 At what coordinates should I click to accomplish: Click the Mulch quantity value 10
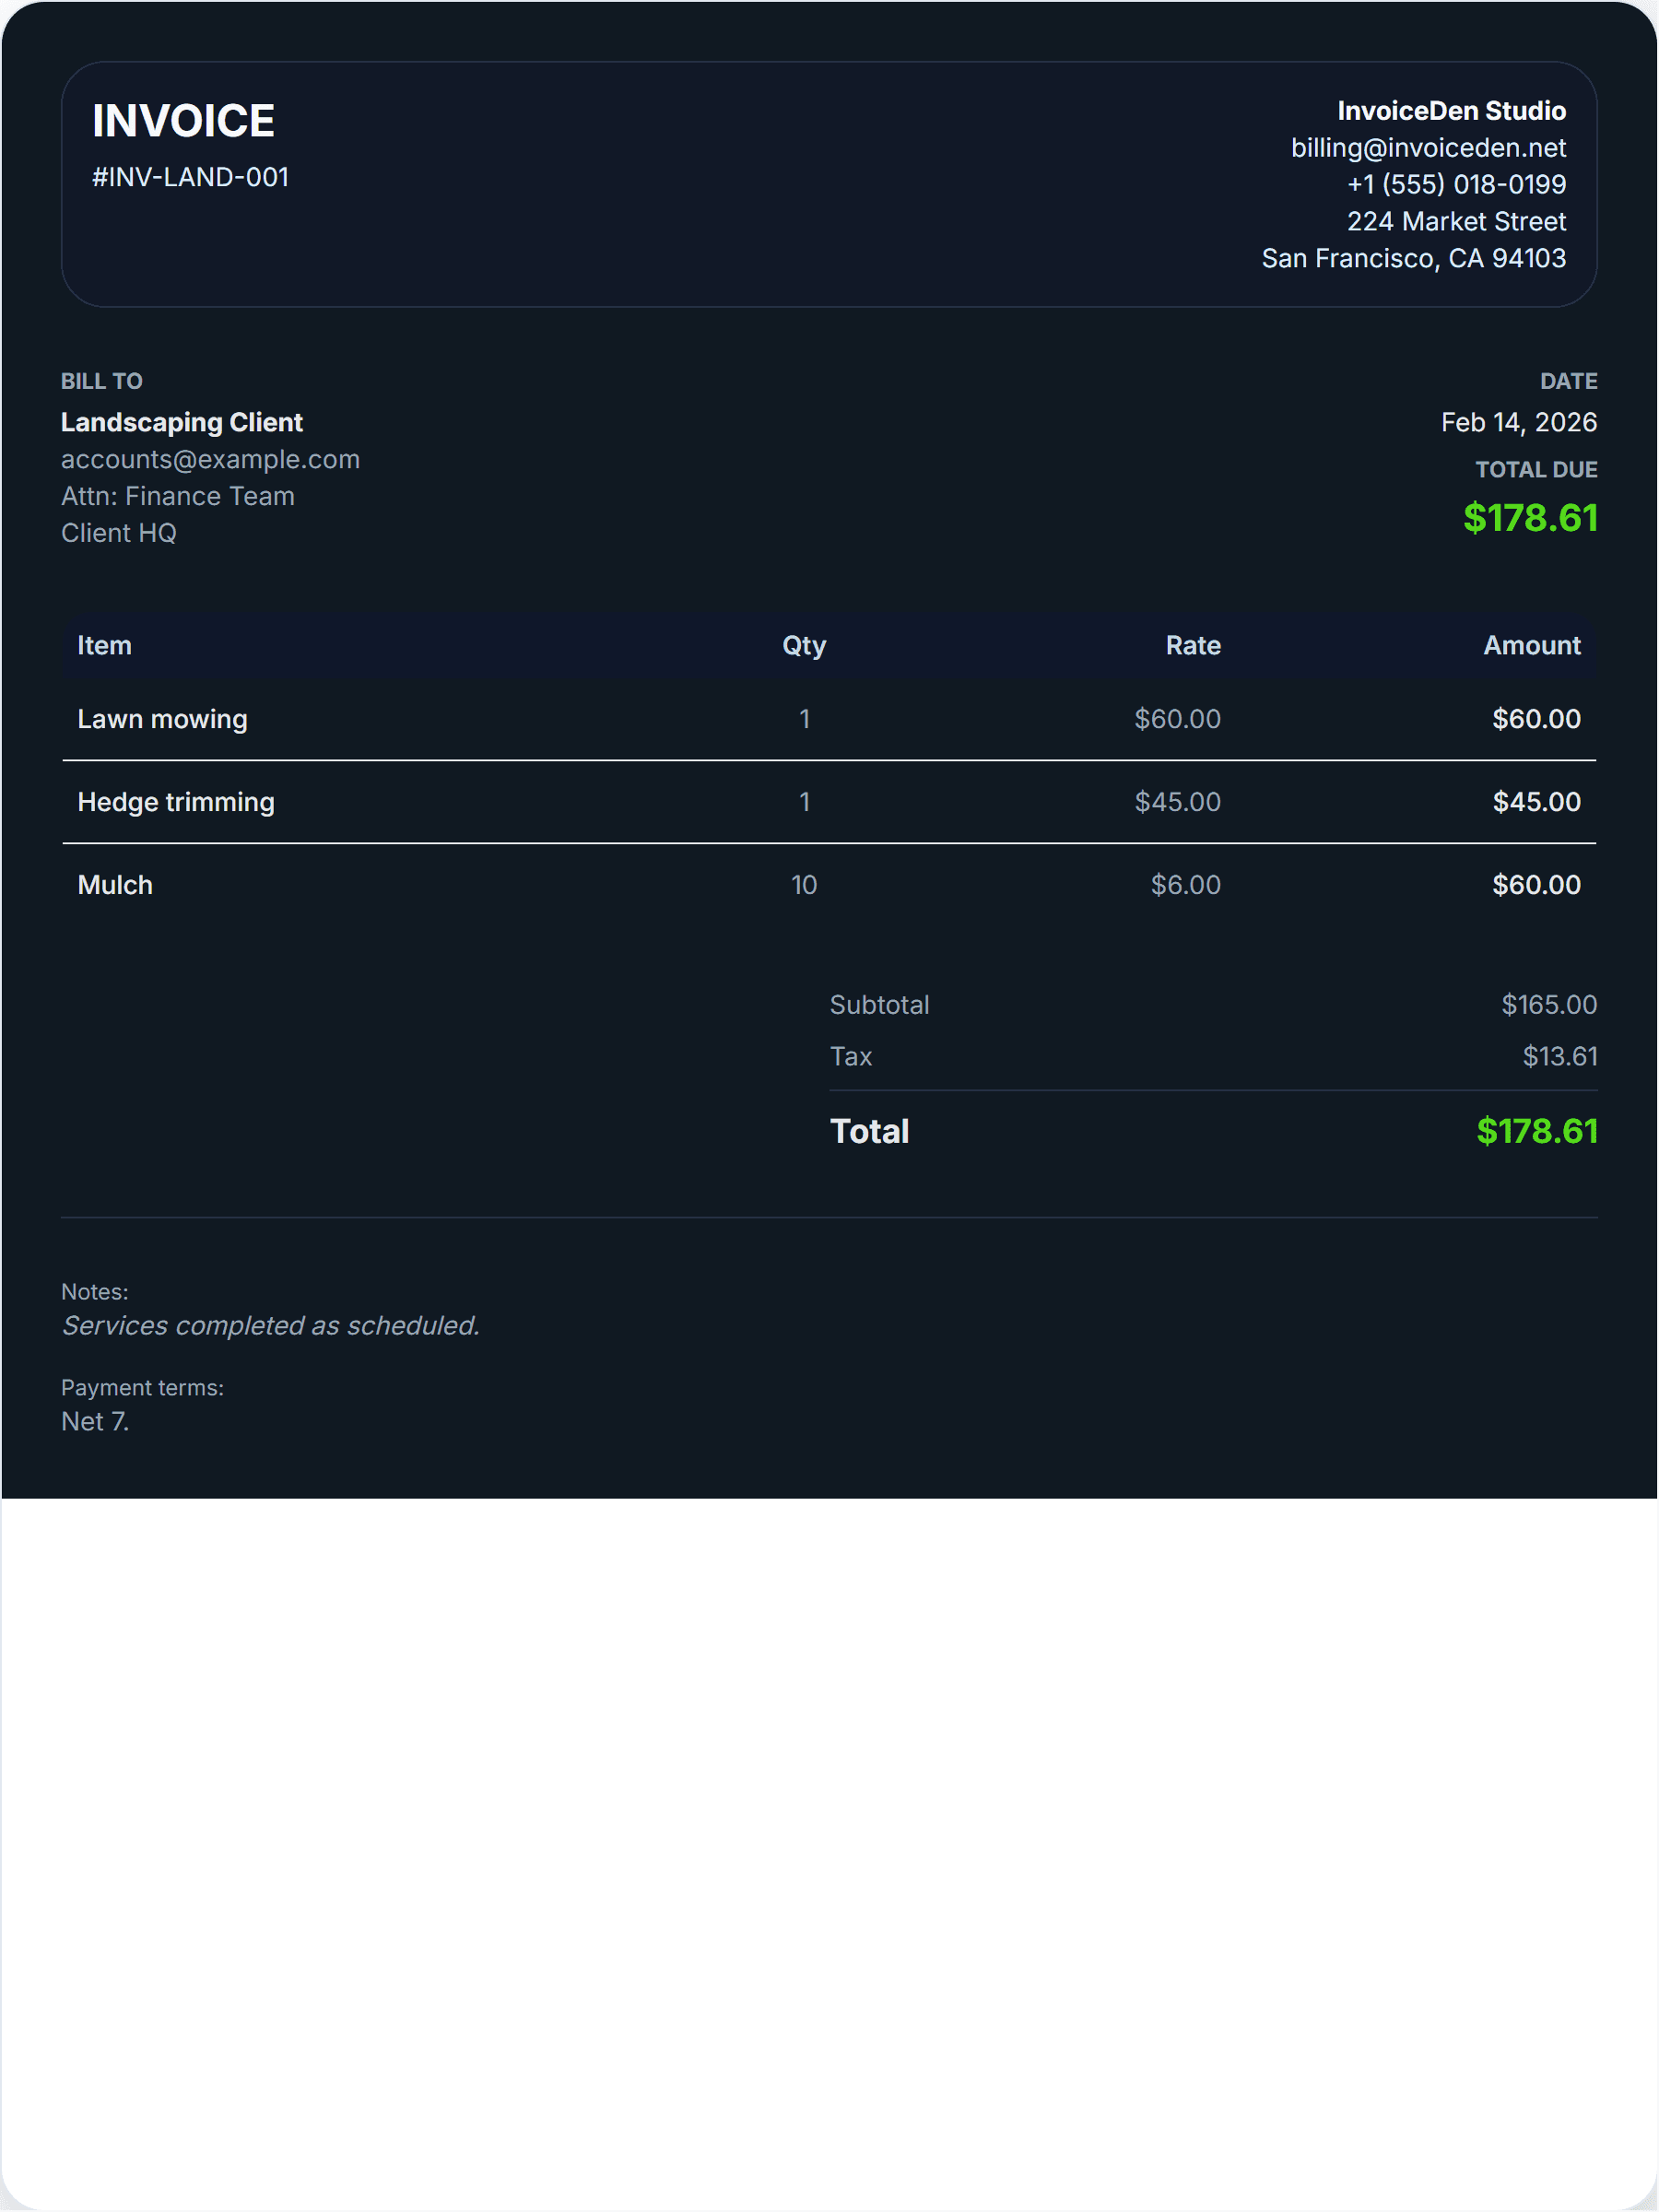(x=803, y=885)
